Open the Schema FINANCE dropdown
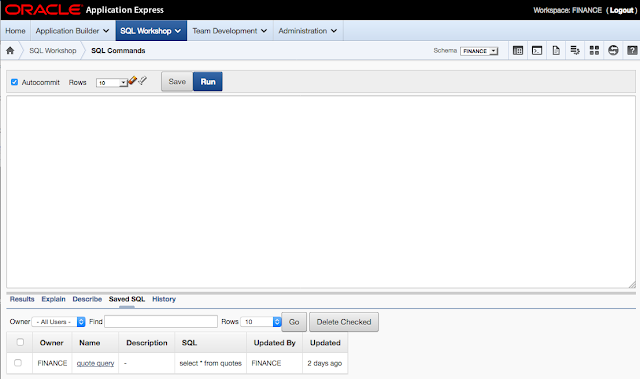Screen dimensions: 640x379 pyautogui.click(x=479, y=51)
